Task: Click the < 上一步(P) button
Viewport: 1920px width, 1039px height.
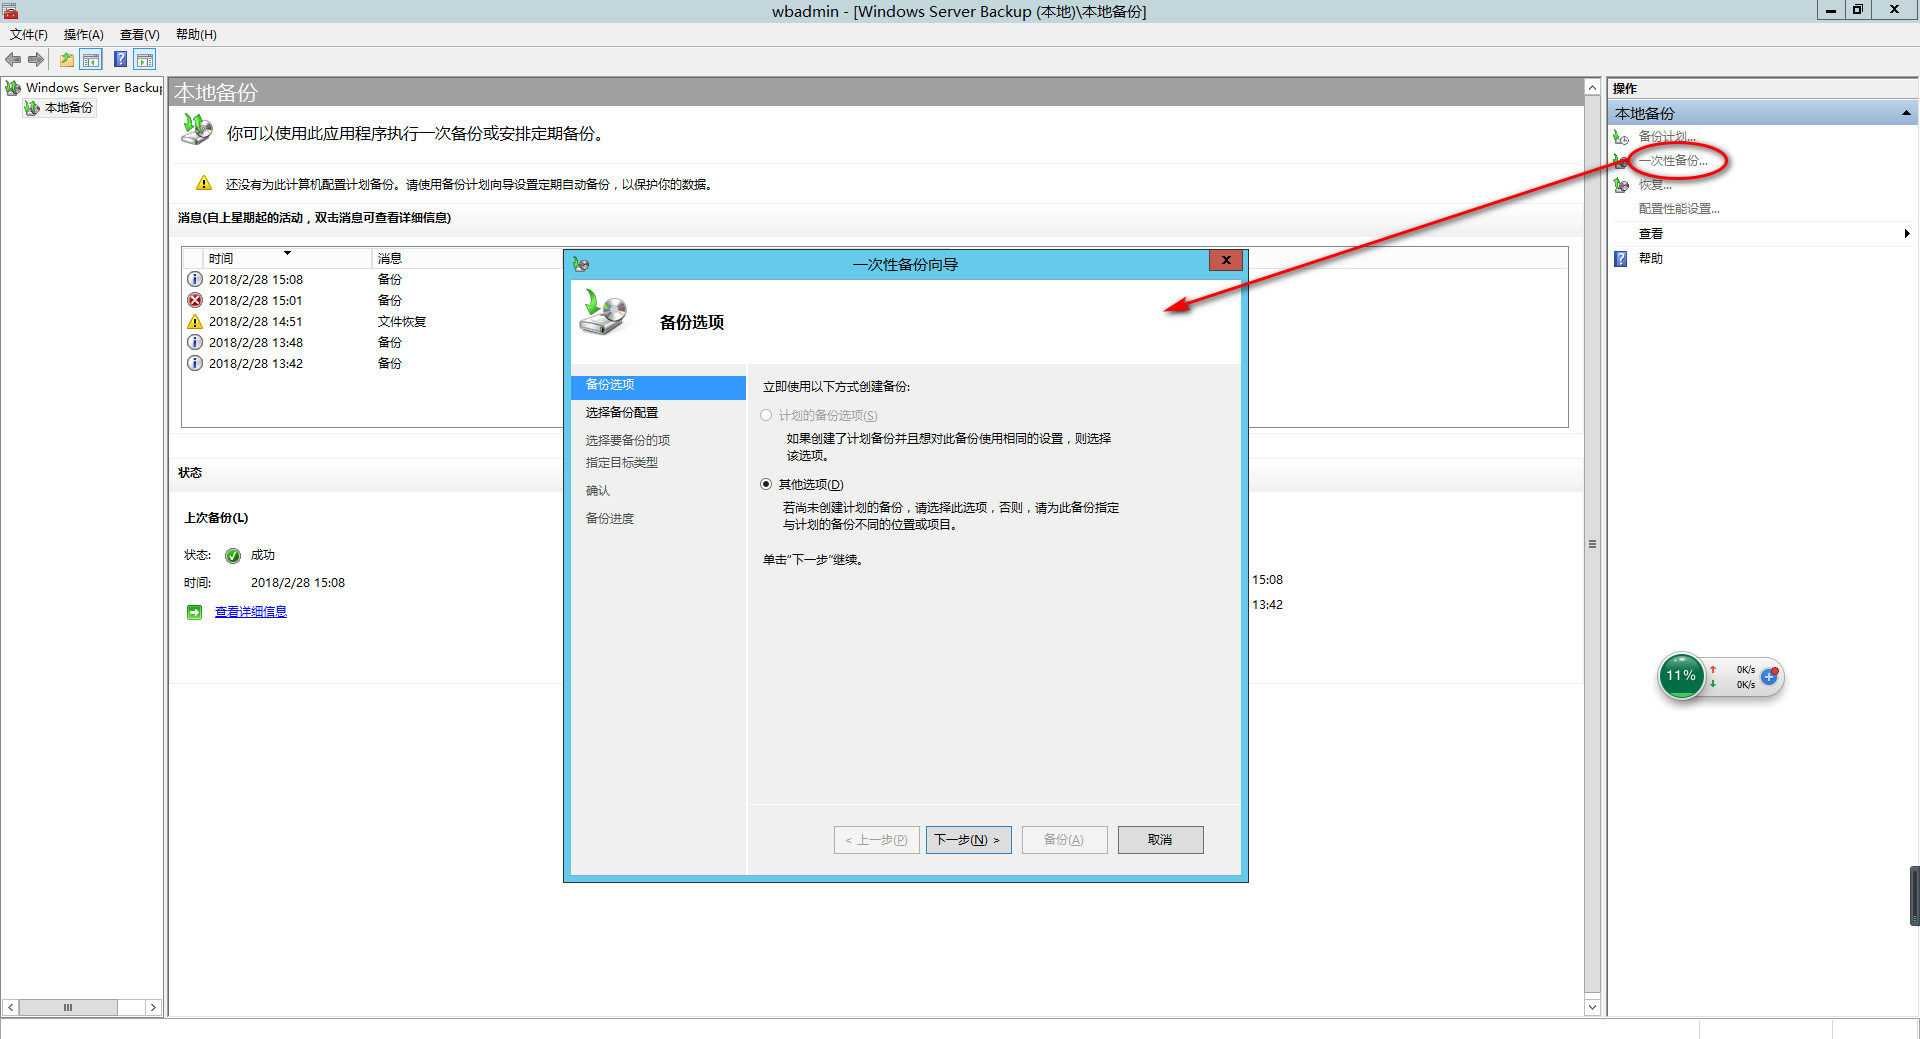Action: [x=877, y=840]
